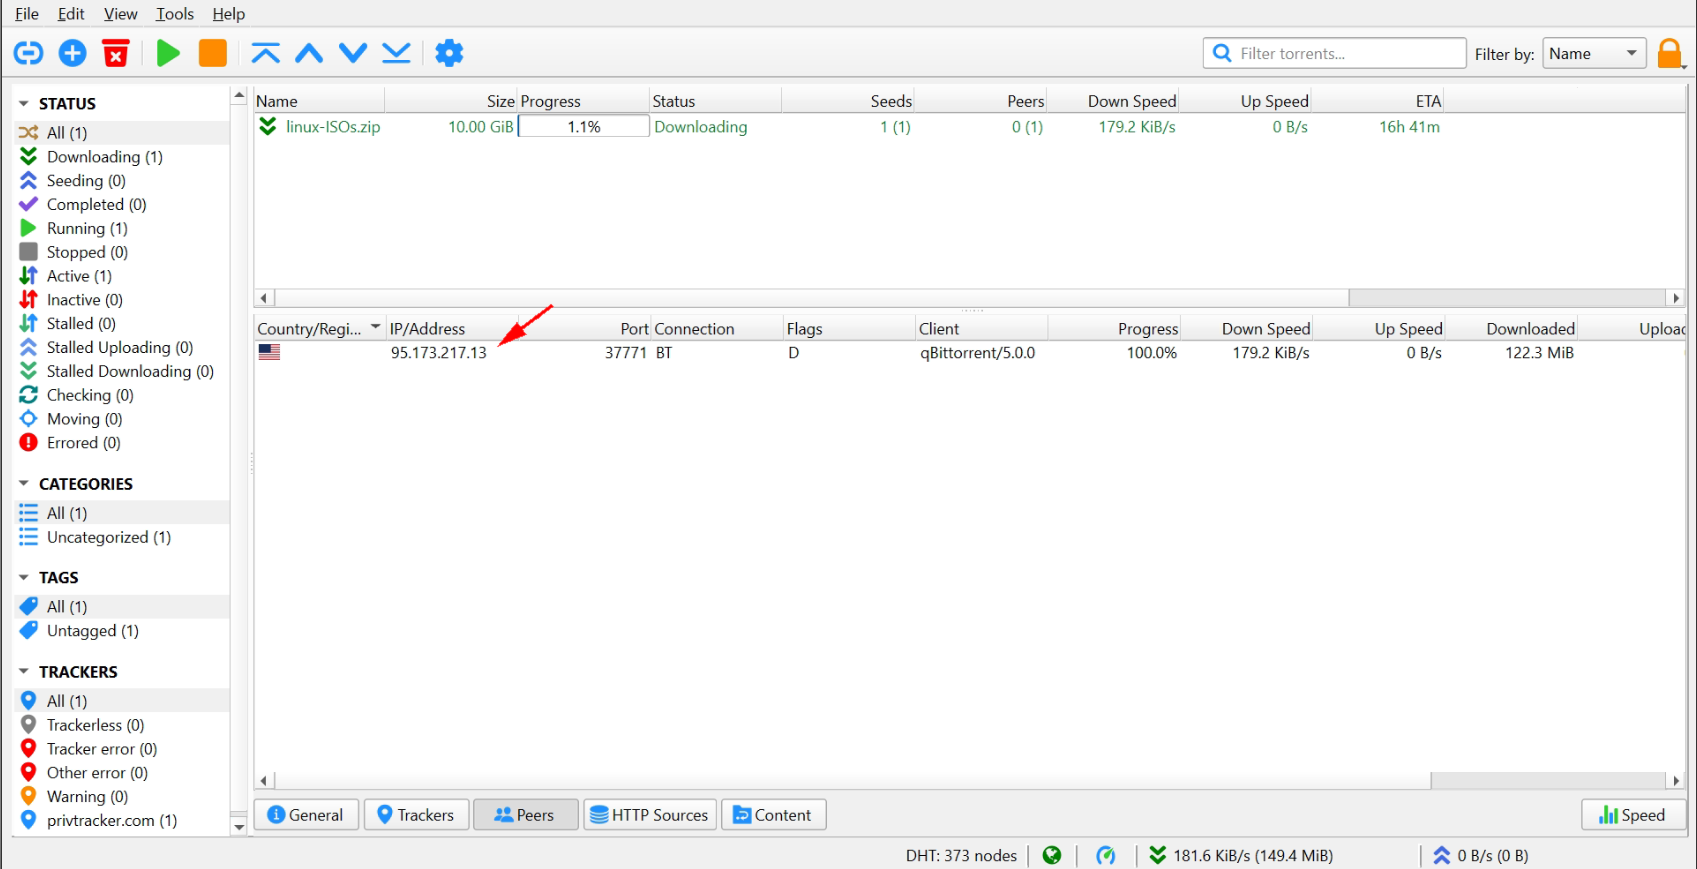Click the status bar download speed indicator
The image size is (1697, 869).
coord(1241,855)
